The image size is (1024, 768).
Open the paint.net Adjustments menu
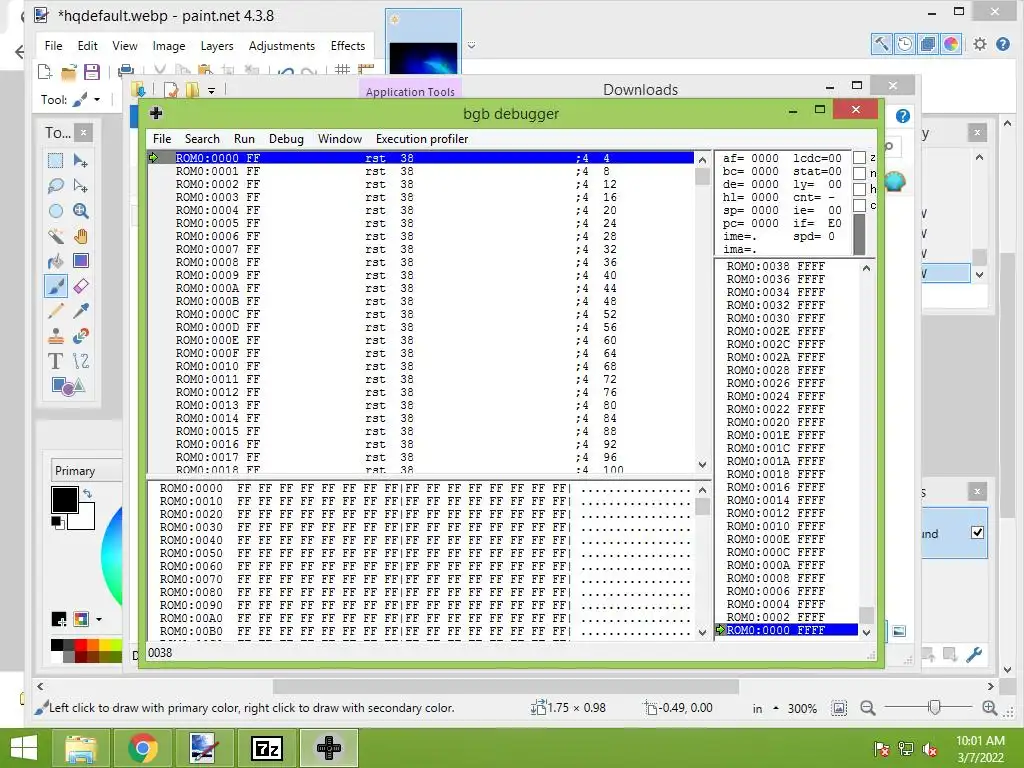281,46
